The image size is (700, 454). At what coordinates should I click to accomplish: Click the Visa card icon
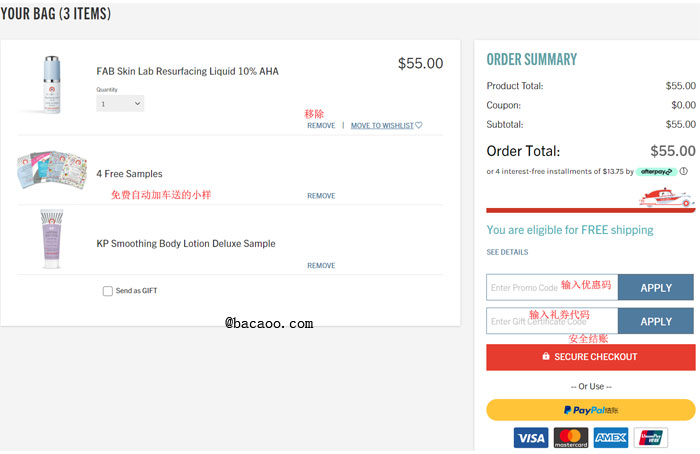(x=531, y=437)
